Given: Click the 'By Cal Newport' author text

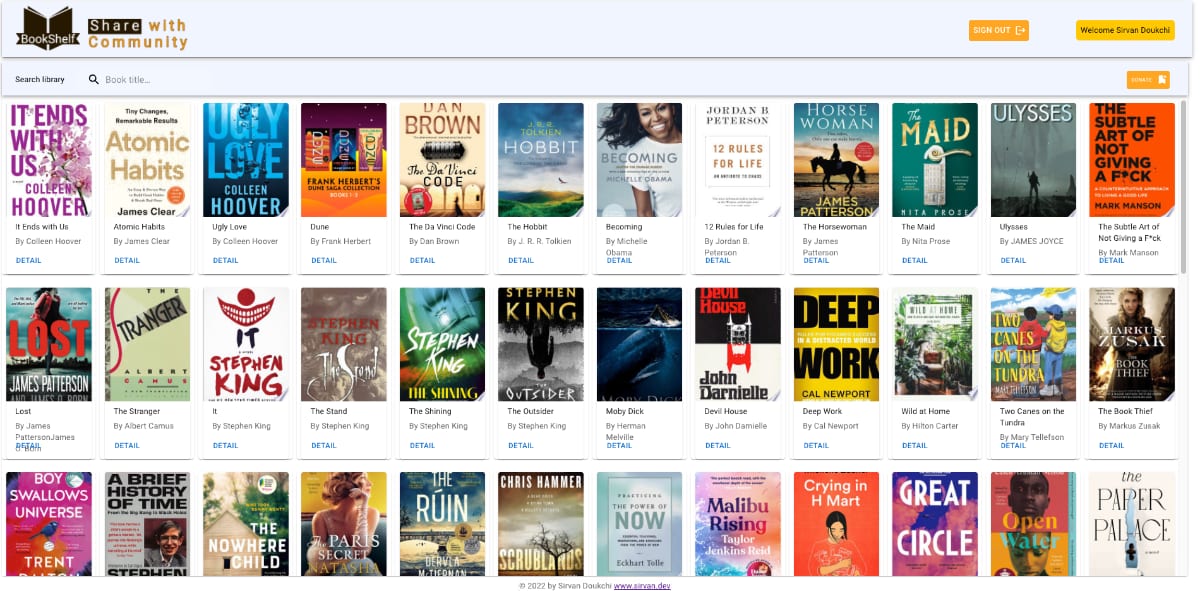Looking at the screenshot, I should tap(831, 426).
